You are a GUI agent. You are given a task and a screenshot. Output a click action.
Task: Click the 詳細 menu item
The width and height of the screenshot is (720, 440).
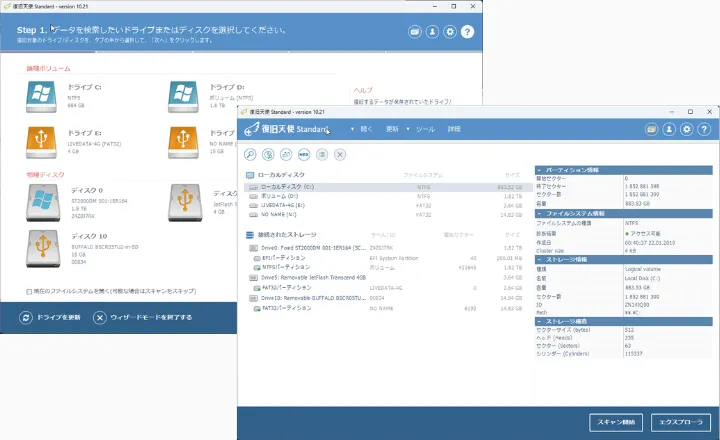point(454,129)
